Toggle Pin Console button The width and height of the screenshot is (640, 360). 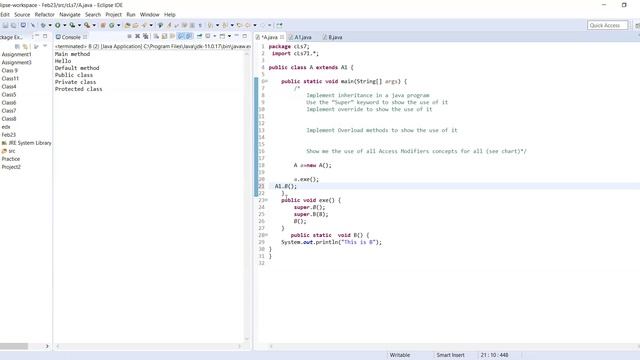tap(200, 37)
